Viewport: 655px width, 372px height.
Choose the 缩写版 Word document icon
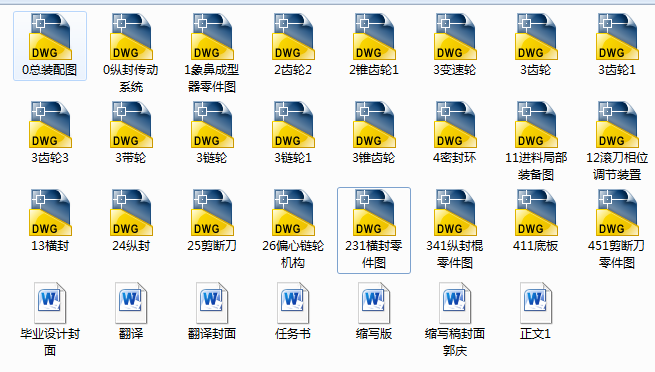pos(374,303)
